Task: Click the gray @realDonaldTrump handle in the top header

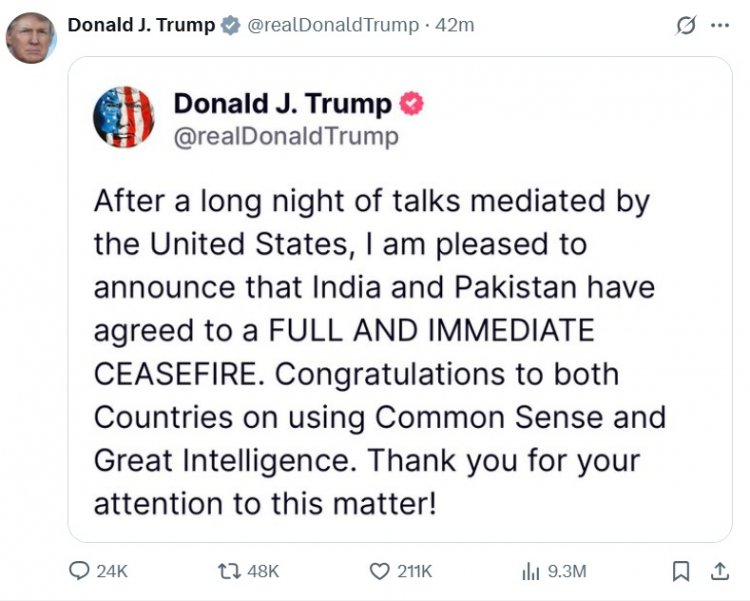Action: tap(332, 26)
